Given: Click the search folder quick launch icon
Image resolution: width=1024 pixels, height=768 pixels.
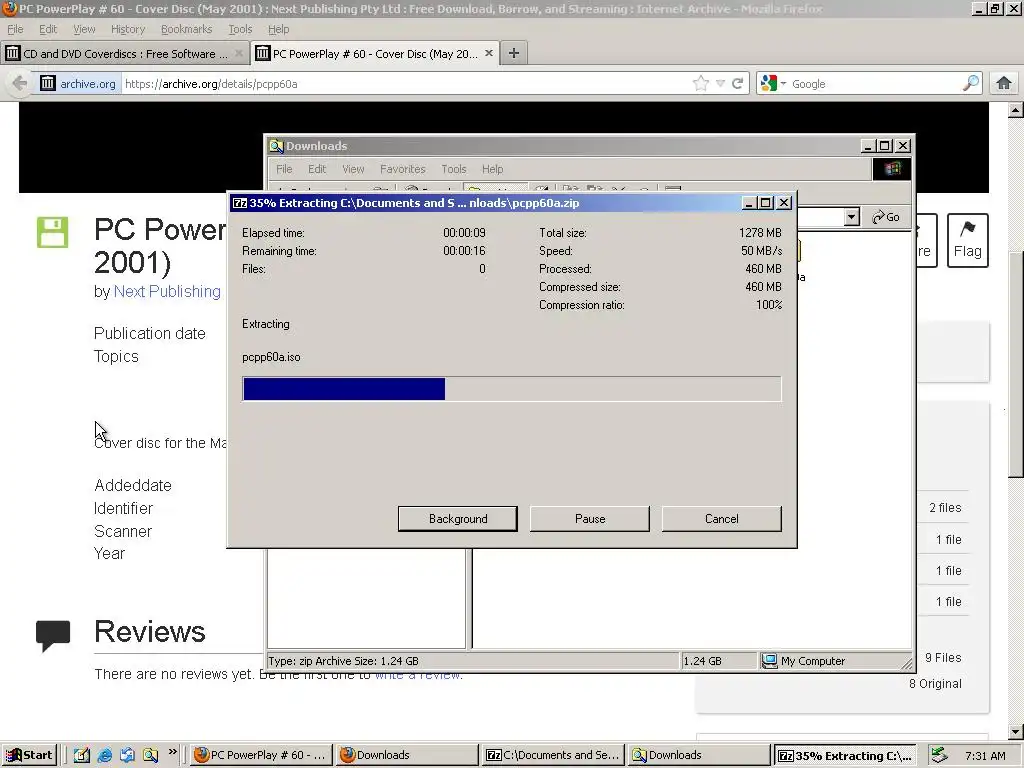Looking at the screenshot, I should pos(150,755).
